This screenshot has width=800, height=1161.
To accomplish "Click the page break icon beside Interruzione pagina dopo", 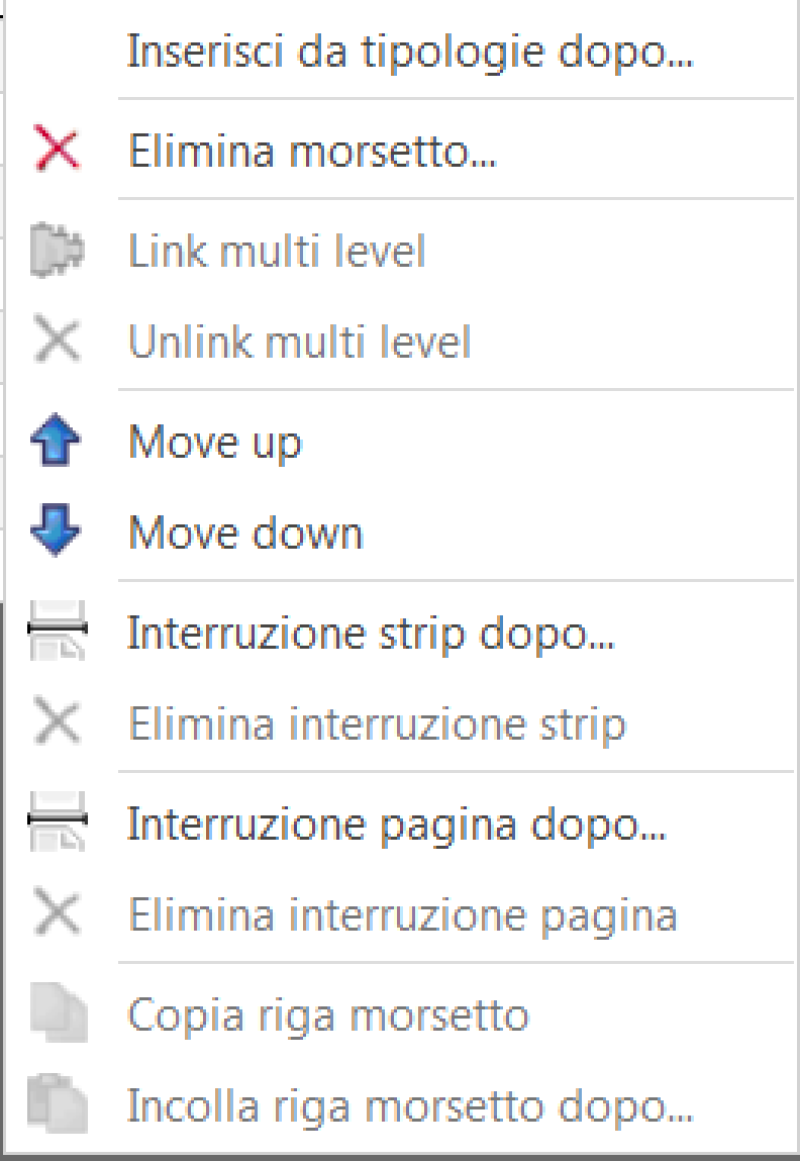I will 57,820.
